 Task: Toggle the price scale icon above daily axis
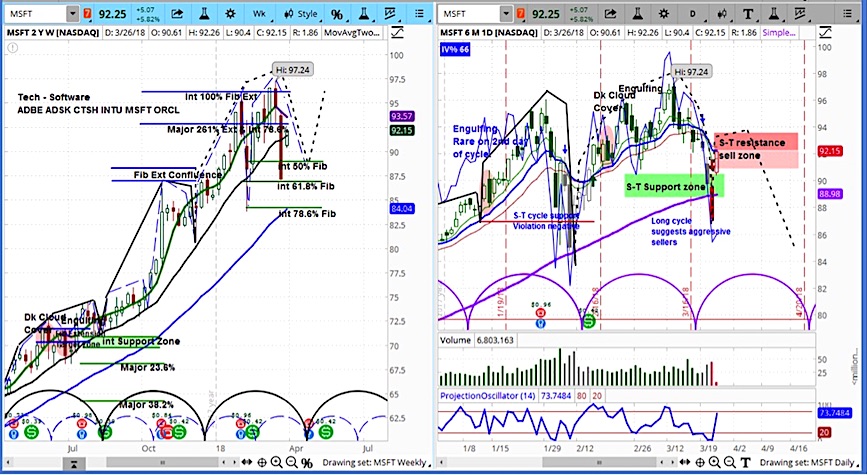click(826, 33)
